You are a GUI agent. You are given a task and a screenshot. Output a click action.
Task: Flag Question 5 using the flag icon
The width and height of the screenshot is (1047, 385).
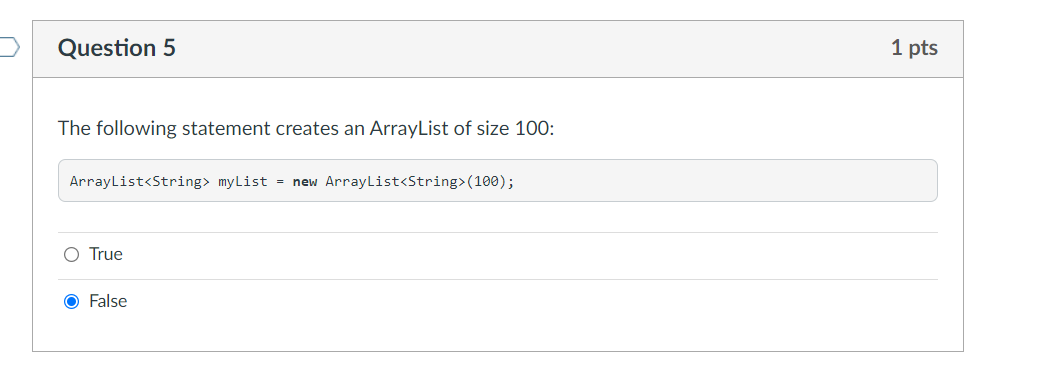(9, 47)
